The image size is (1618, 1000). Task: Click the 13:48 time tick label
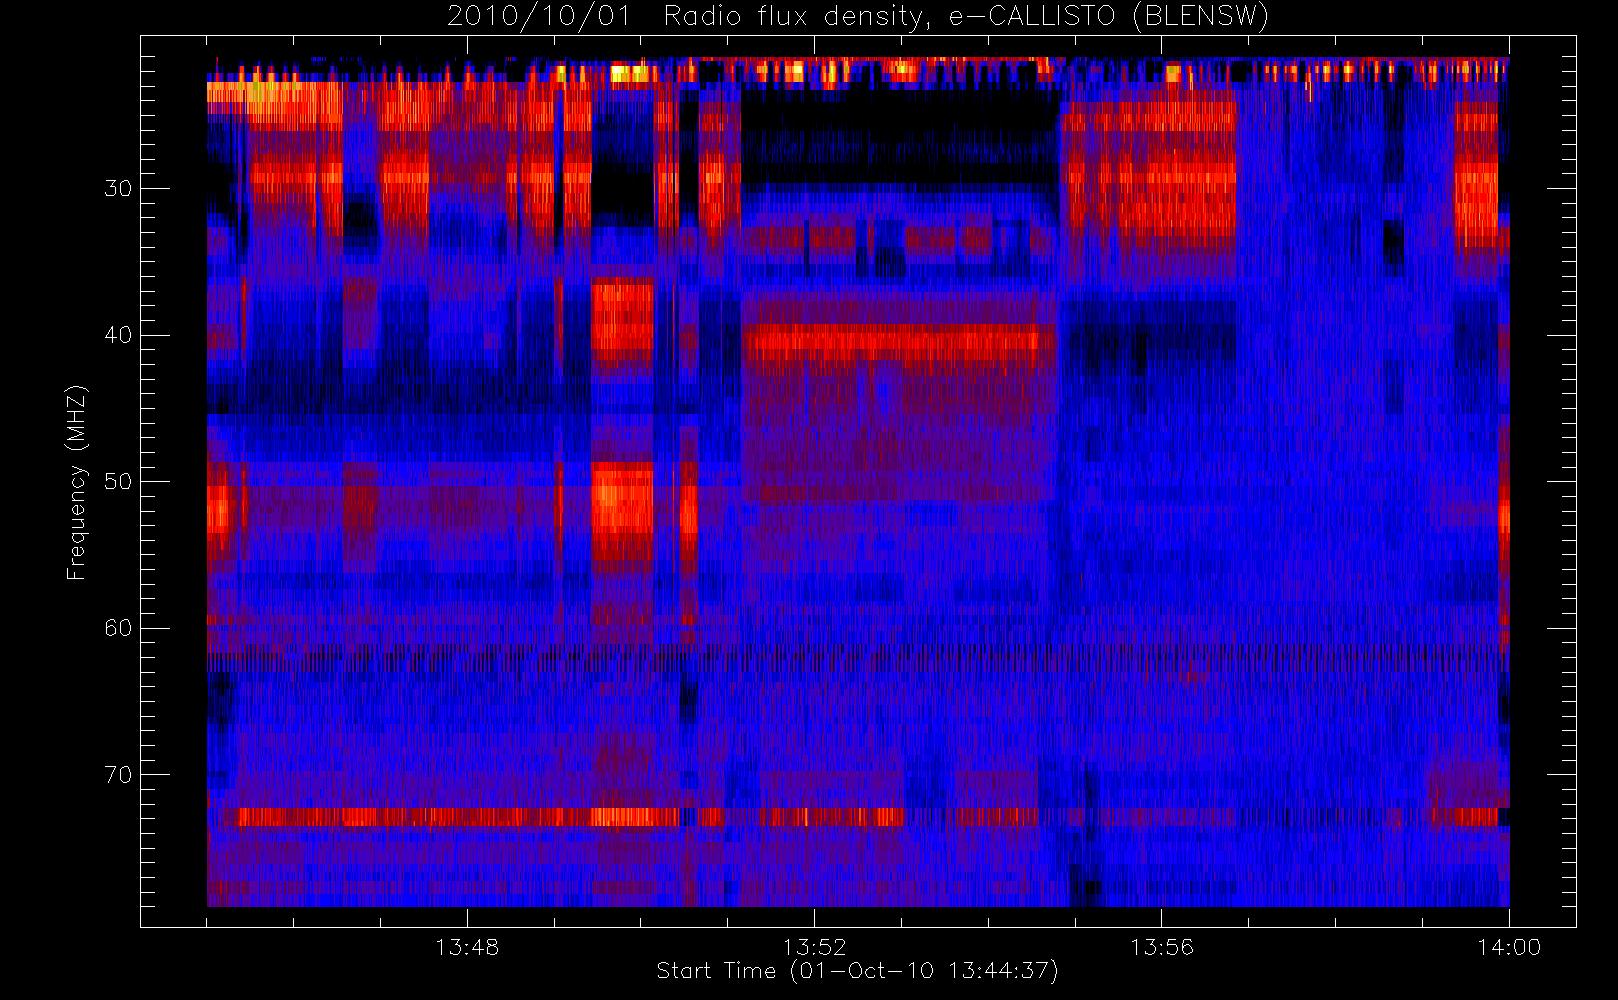467,947
